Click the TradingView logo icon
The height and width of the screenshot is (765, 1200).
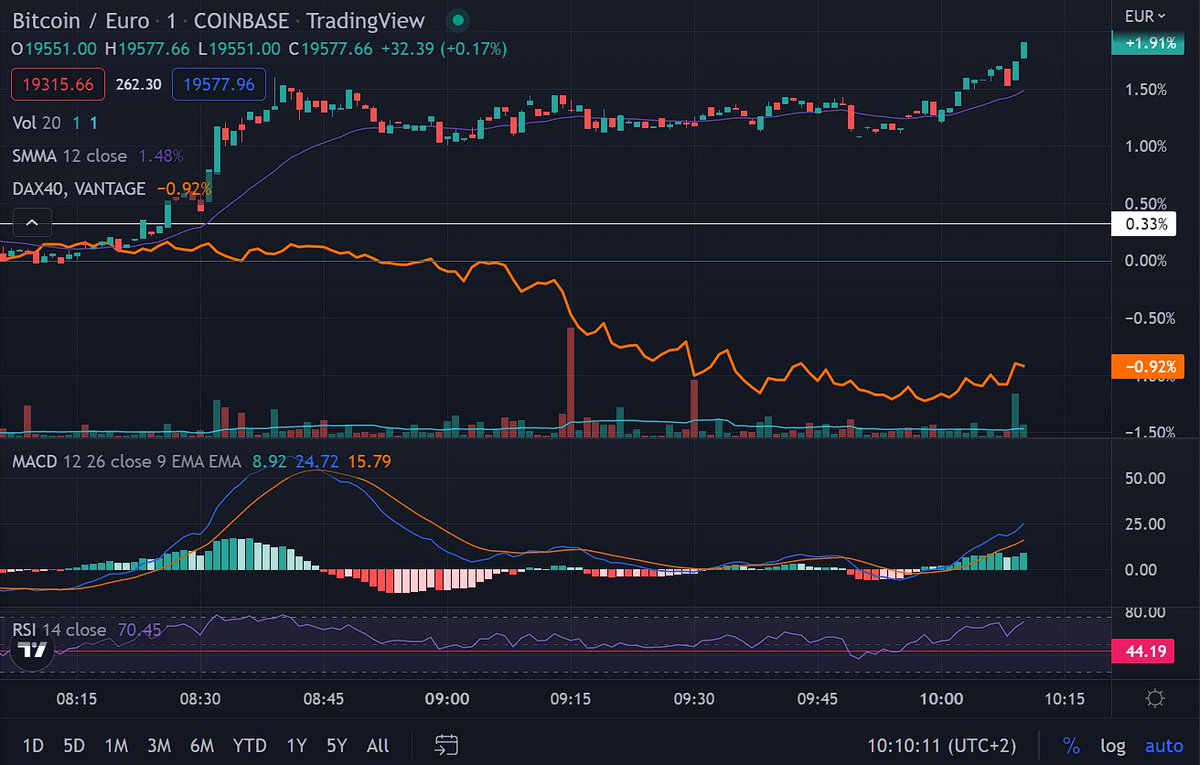point(32,650)
